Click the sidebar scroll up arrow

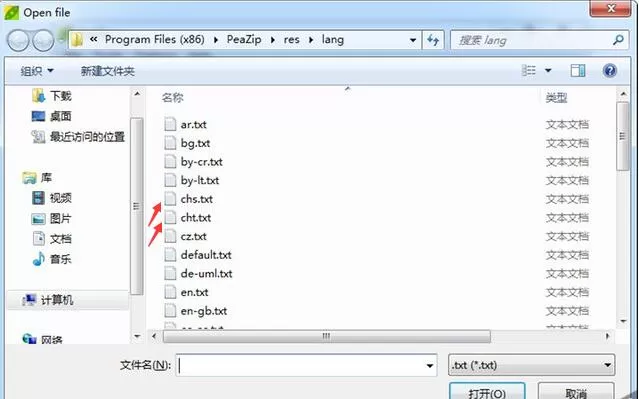[137, 94]
